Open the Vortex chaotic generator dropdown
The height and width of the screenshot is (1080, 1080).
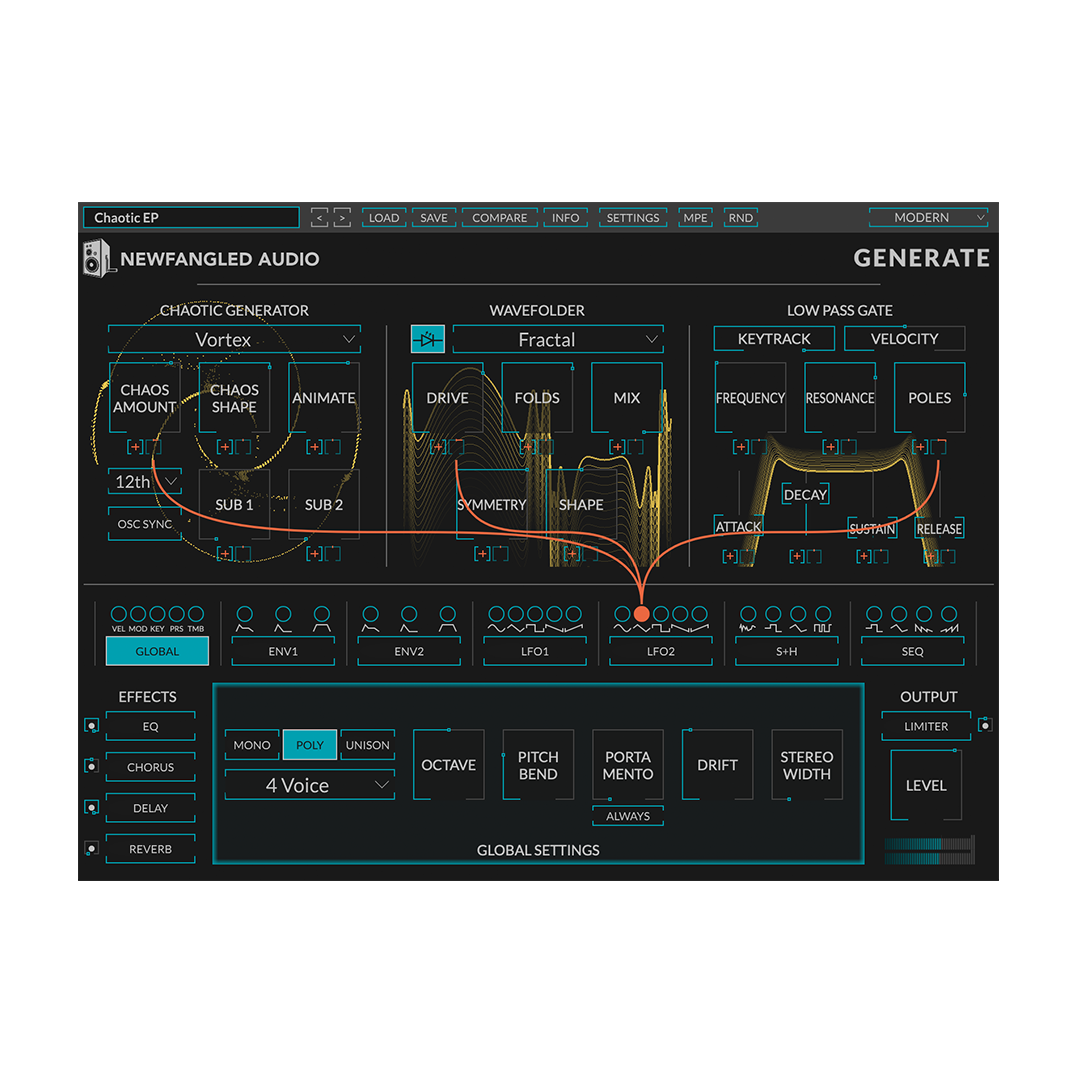[234, 340]
